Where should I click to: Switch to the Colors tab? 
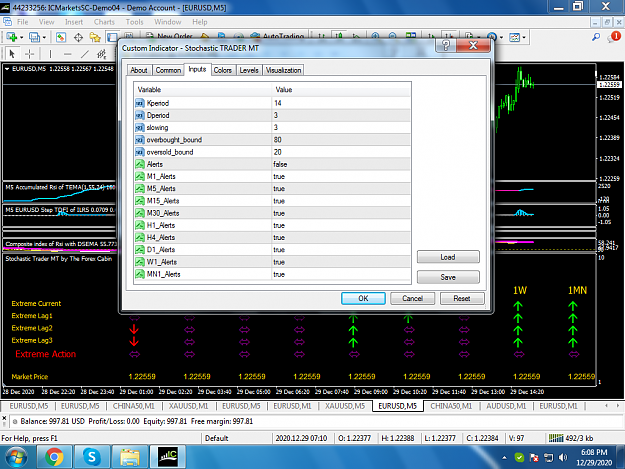tap(222, 70)
